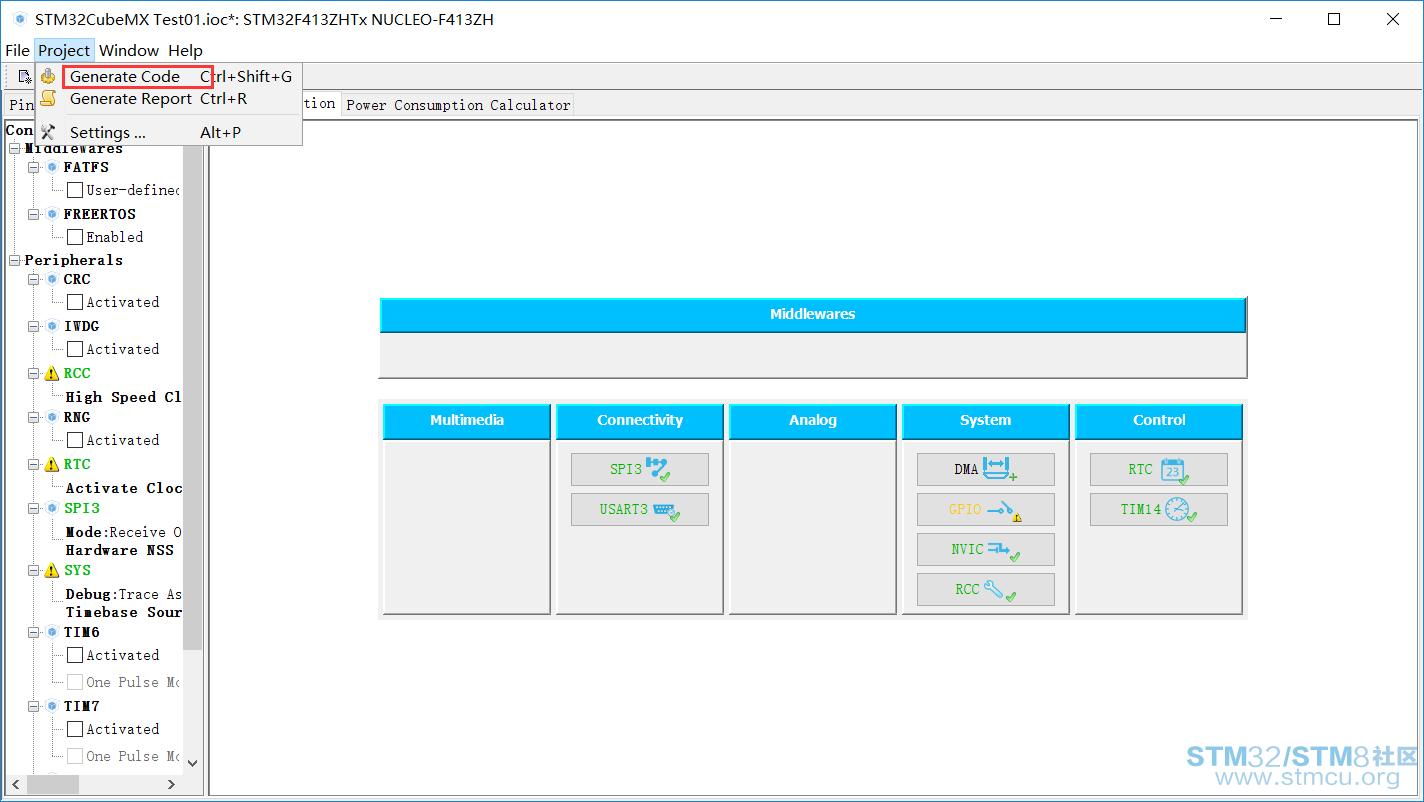This screenshot has width=1424, height=802.
Task: Select the 'Hardware NSS' row under SPI3
Action: point(120,550)
